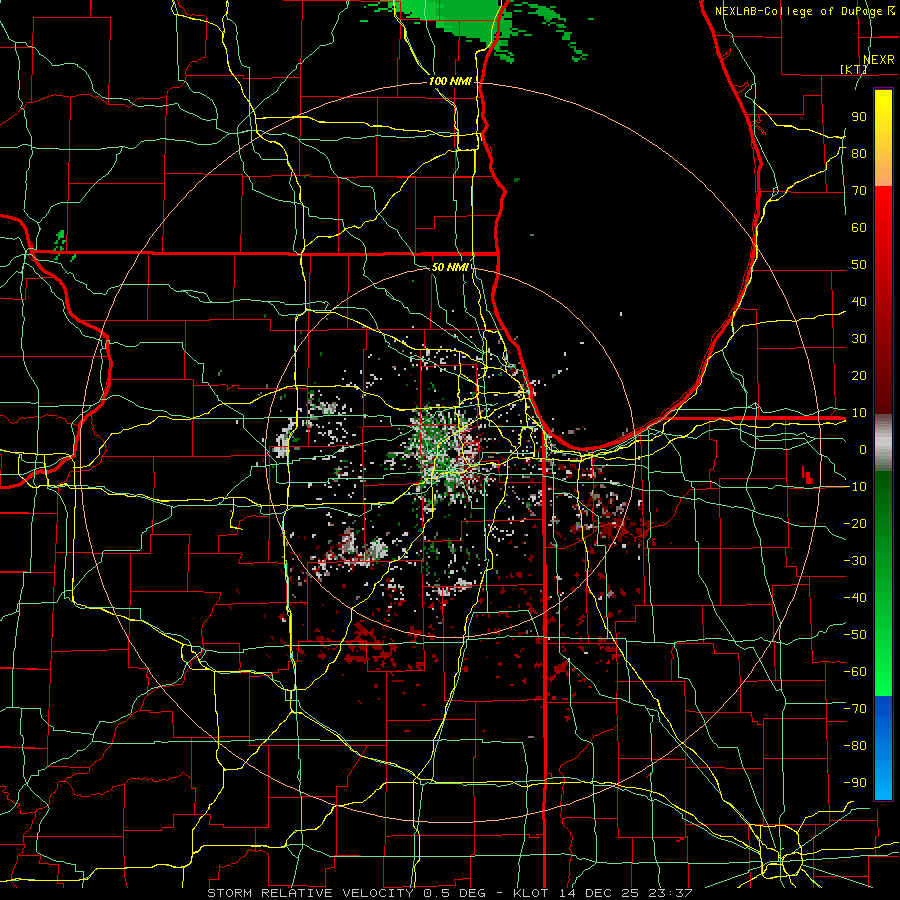Image resolution: width=900 pixels, height=900 pixels.
Task: Select the 50 NMI range ring label
Action: [450, 267]
